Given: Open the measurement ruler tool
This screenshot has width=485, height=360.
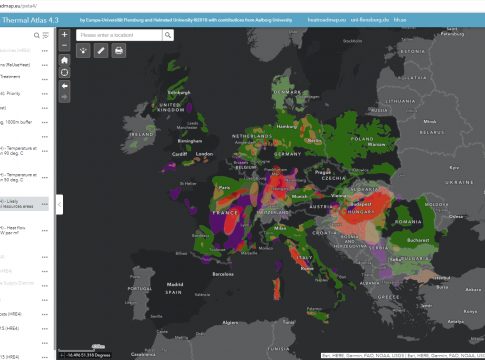Looking at the screenshot, I should pos(101,51).
